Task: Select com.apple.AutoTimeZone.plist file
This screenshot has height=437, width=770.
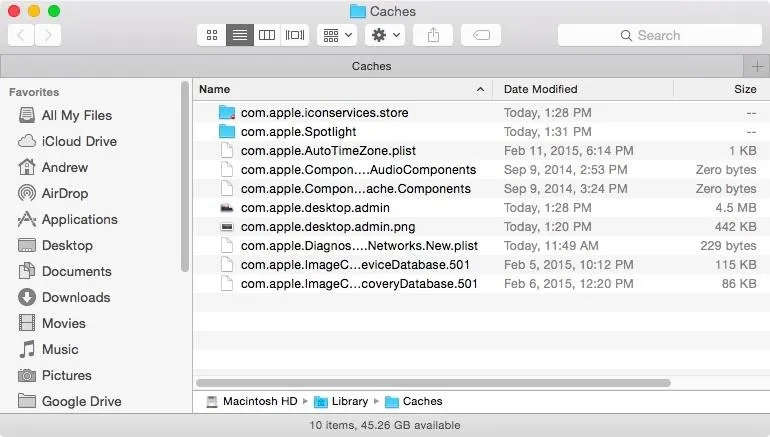Action: click(328, 151)
